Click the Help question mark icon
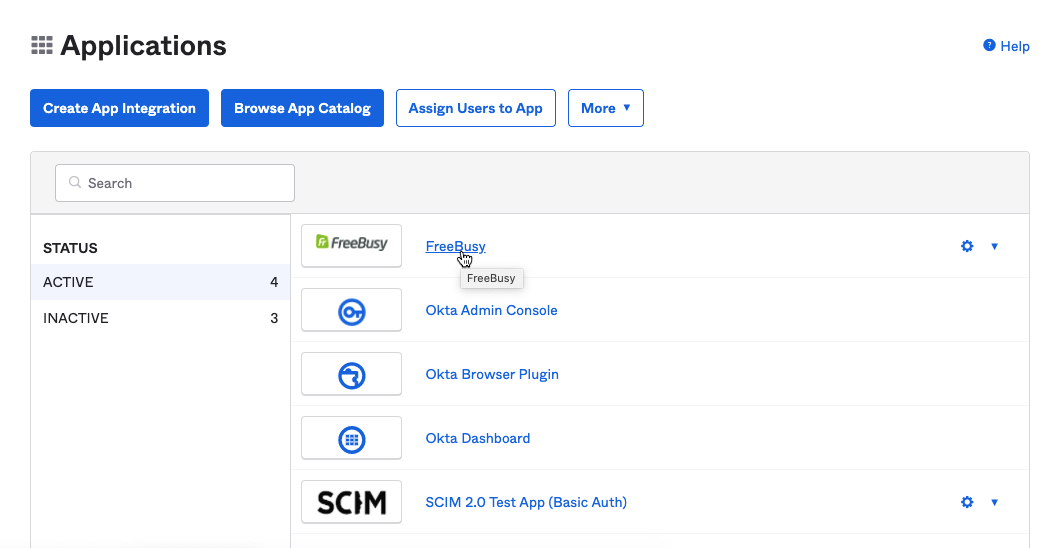Screen dimensions: 1056x548 (989, 45)
